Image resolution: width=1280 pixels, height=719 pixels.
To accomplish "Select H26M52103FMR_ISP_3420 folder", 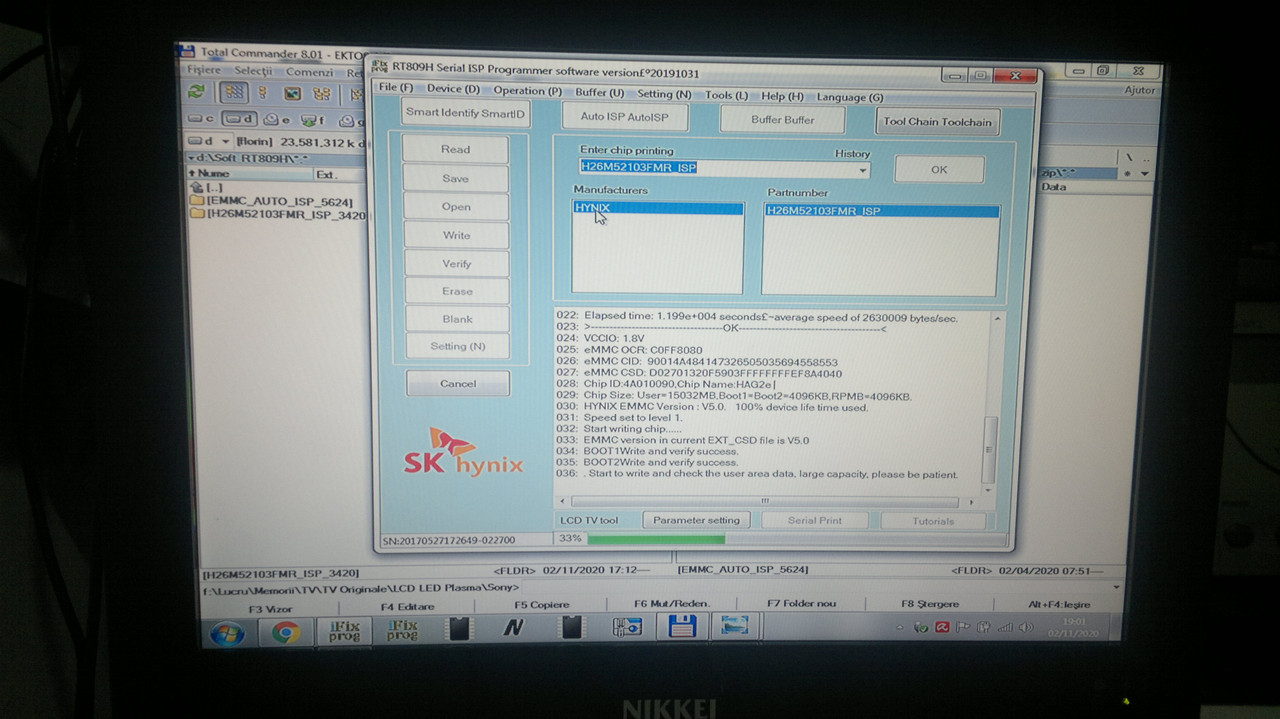I will click(x=279, y=214).
